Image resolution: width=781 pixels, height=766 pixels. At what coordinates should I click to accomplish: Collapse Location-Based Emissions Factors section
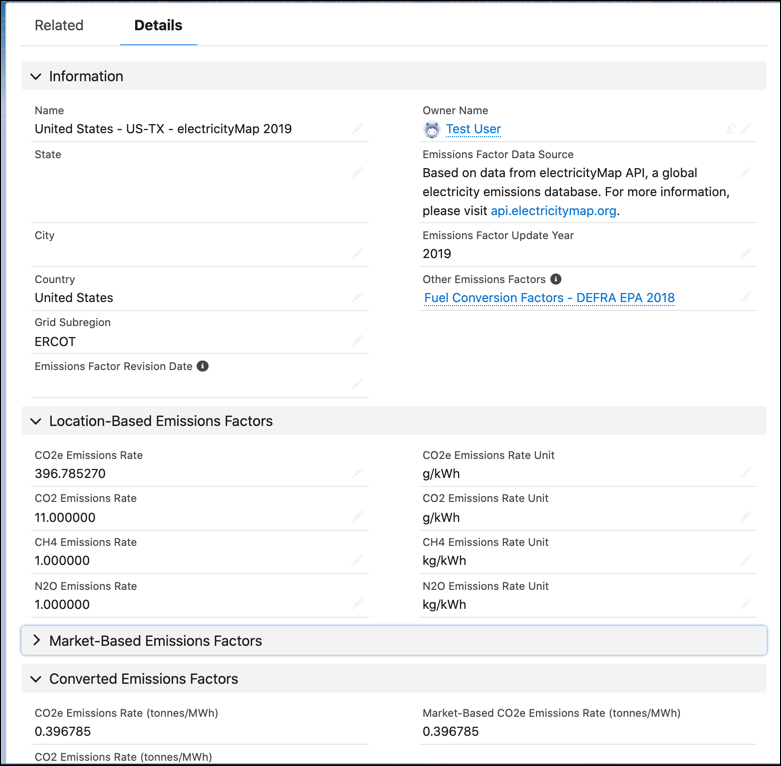point(36,421)
